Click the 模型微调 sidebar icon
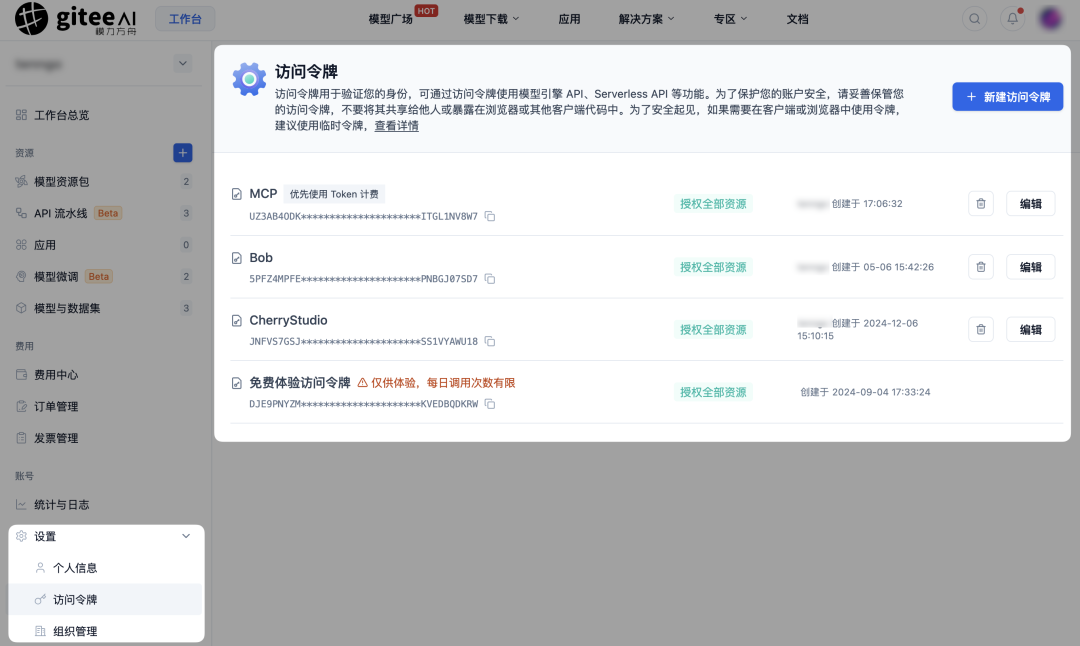This screenshot has height=646, width=1080. pyautogui.click(x=21, y=277)
